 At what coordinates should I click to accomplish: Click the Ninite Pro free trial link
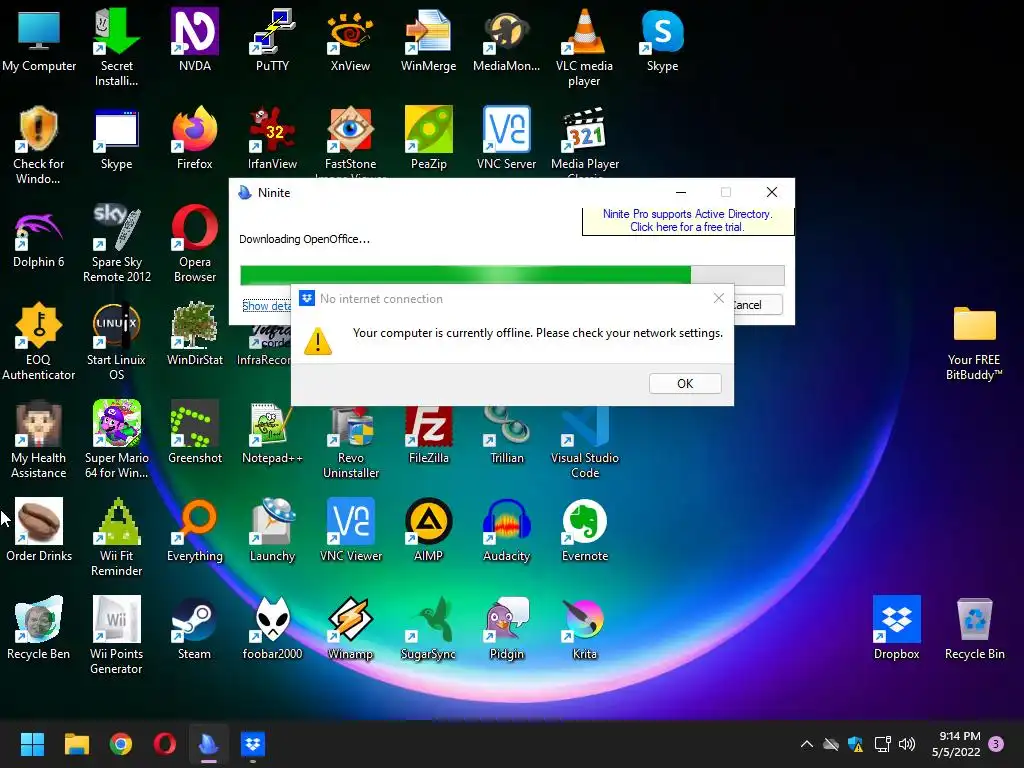click(x=687, y=221)
